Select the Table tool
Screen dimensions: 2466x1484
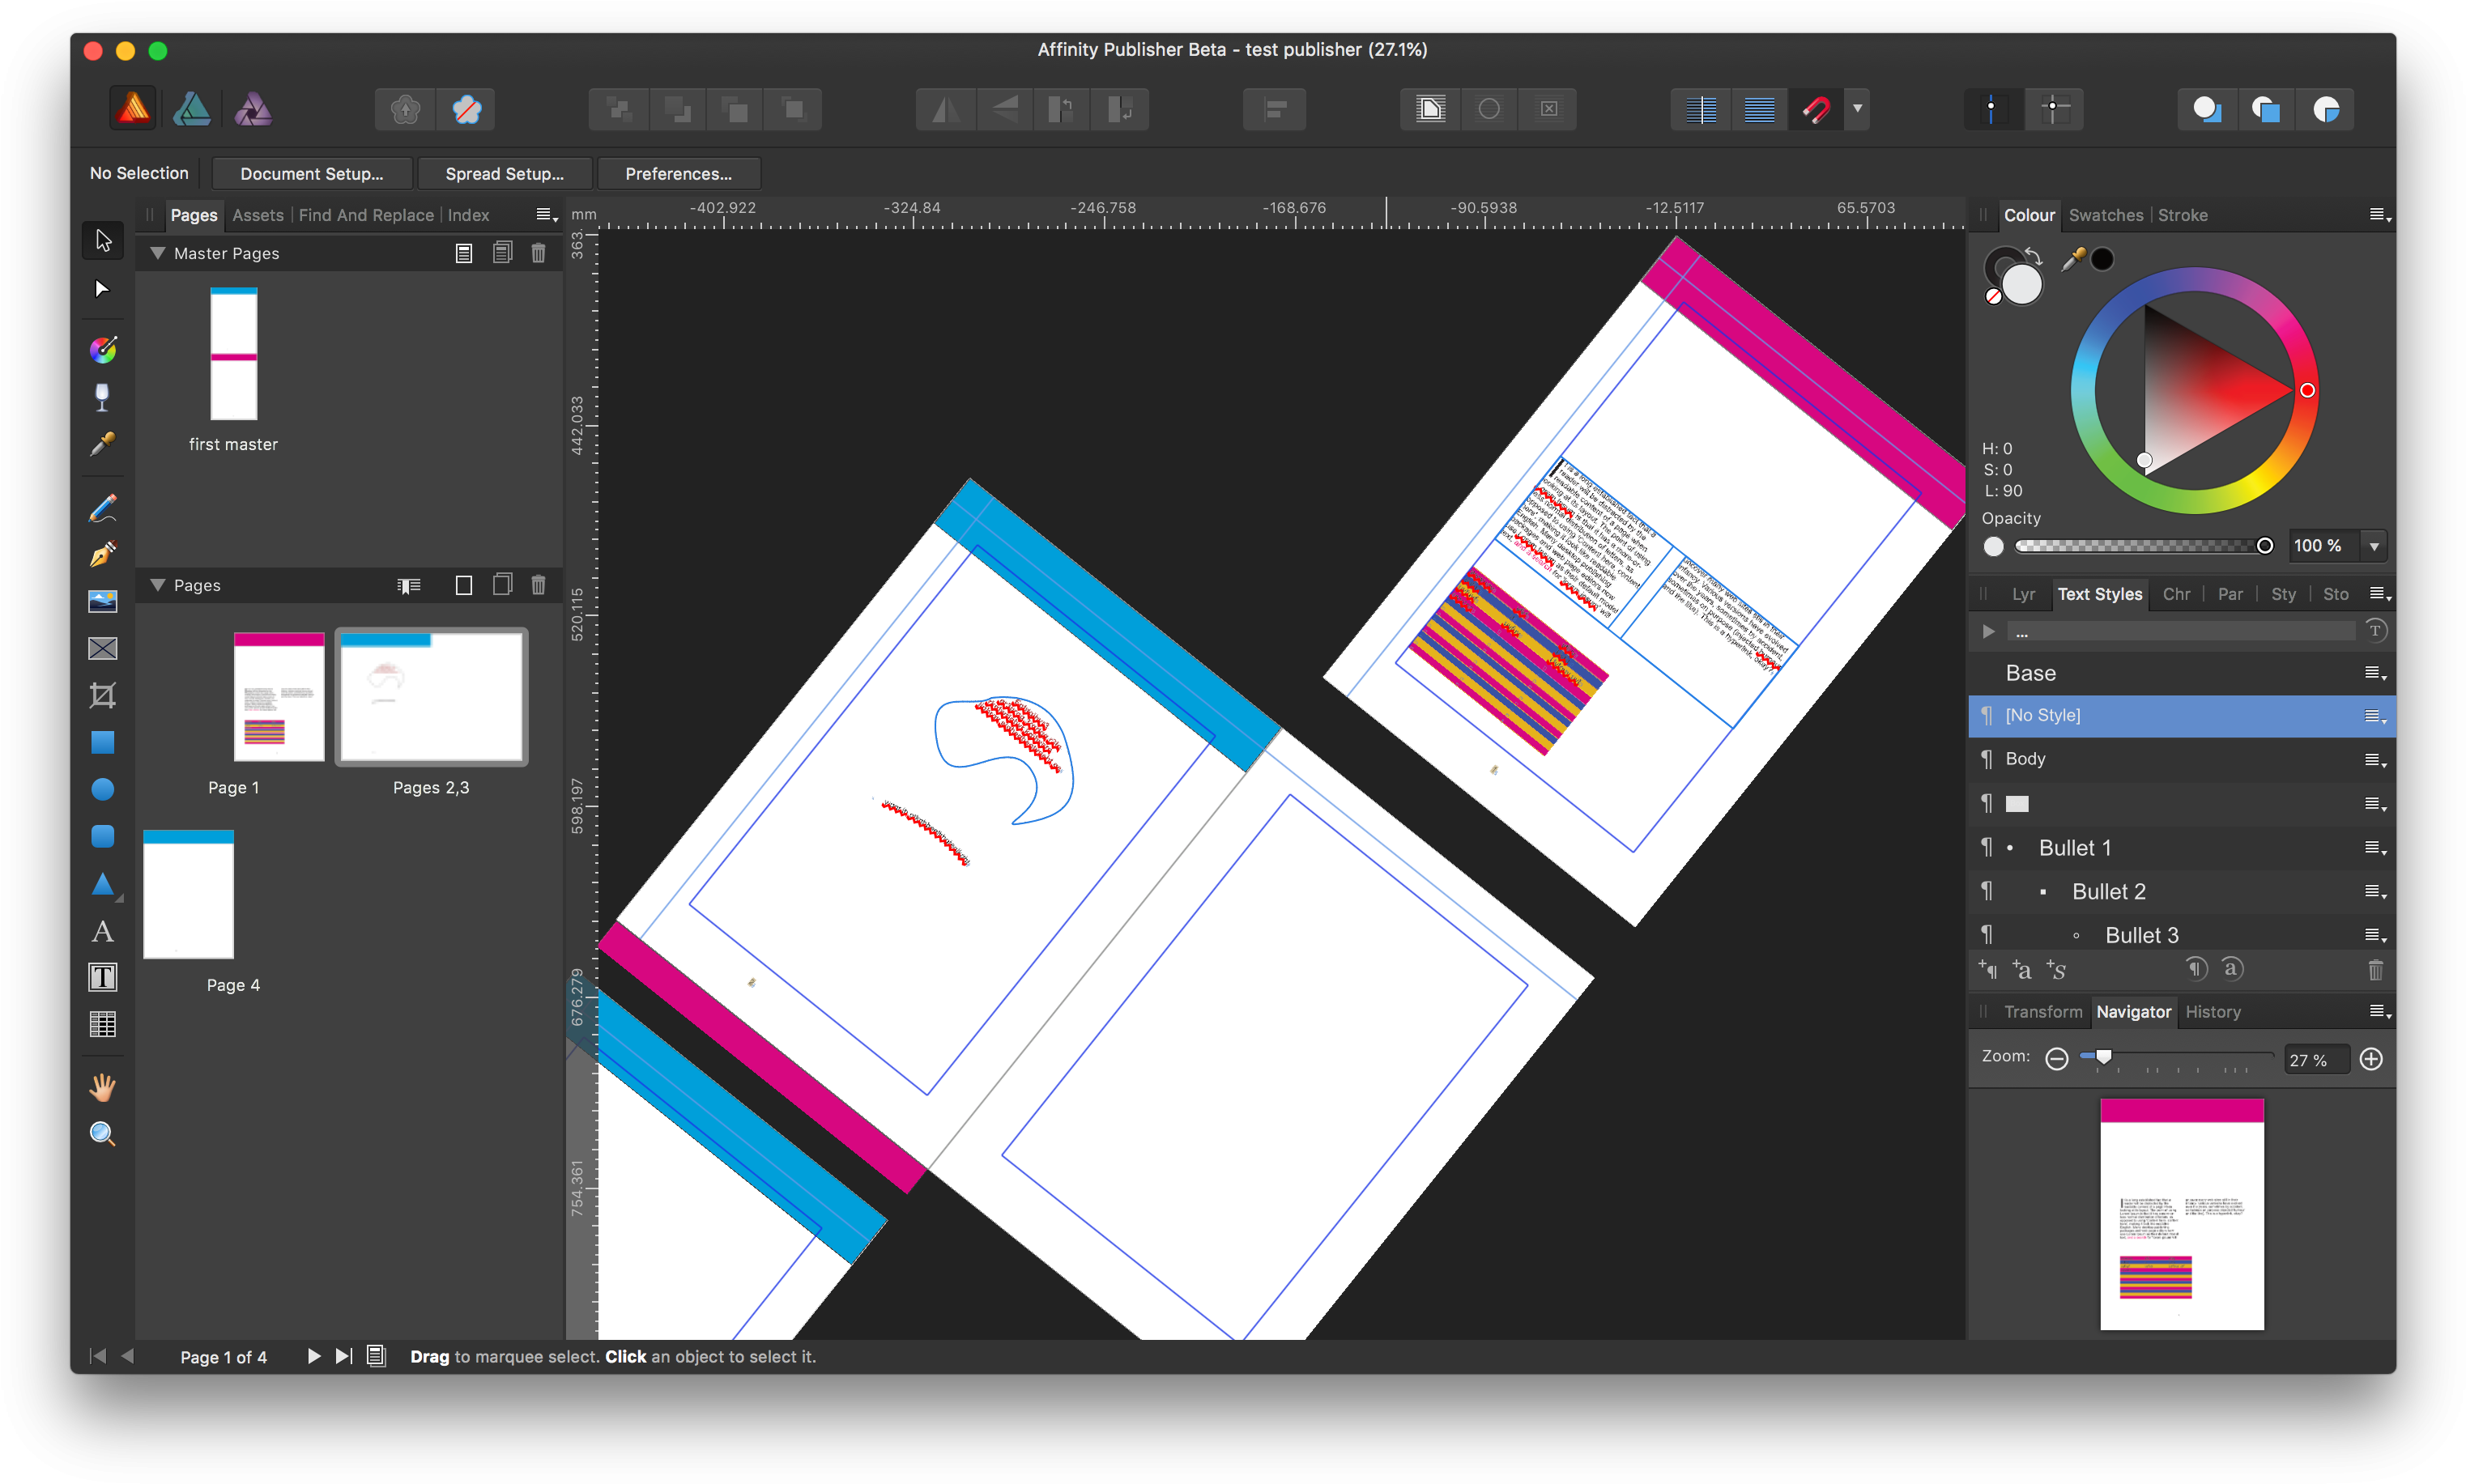(102, 1024)
